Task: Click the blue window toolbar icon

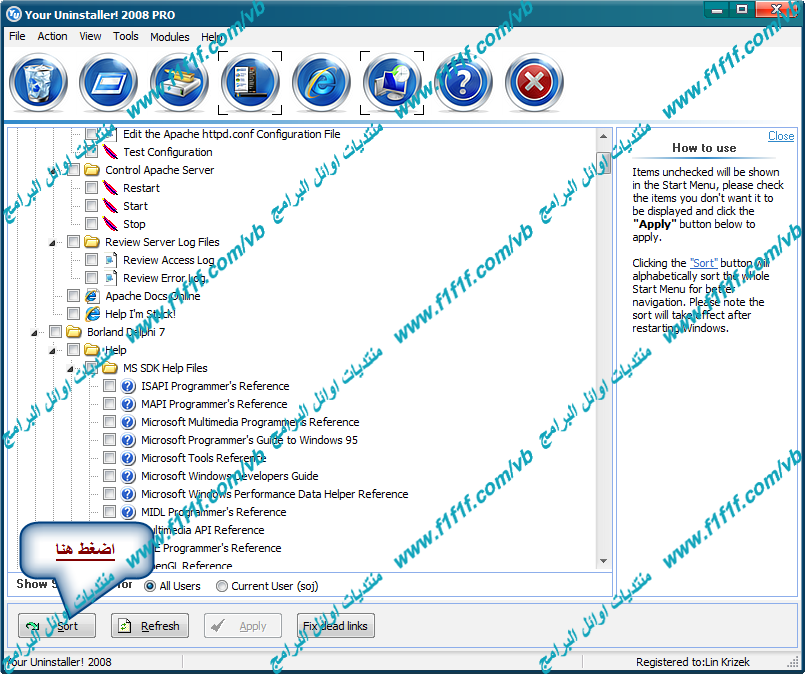Action: (x=108, y=83)
